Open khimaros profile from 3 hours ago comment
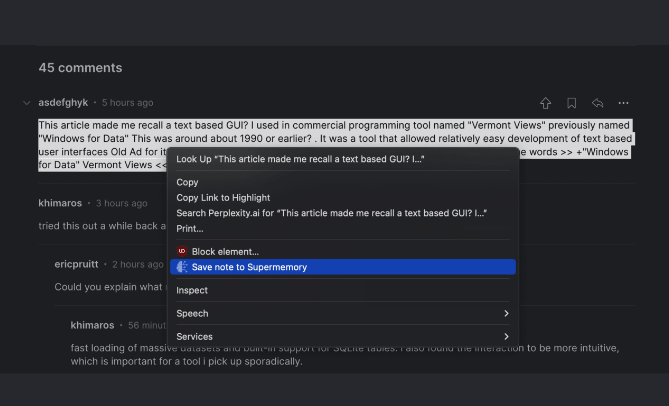 click(60, 203)
